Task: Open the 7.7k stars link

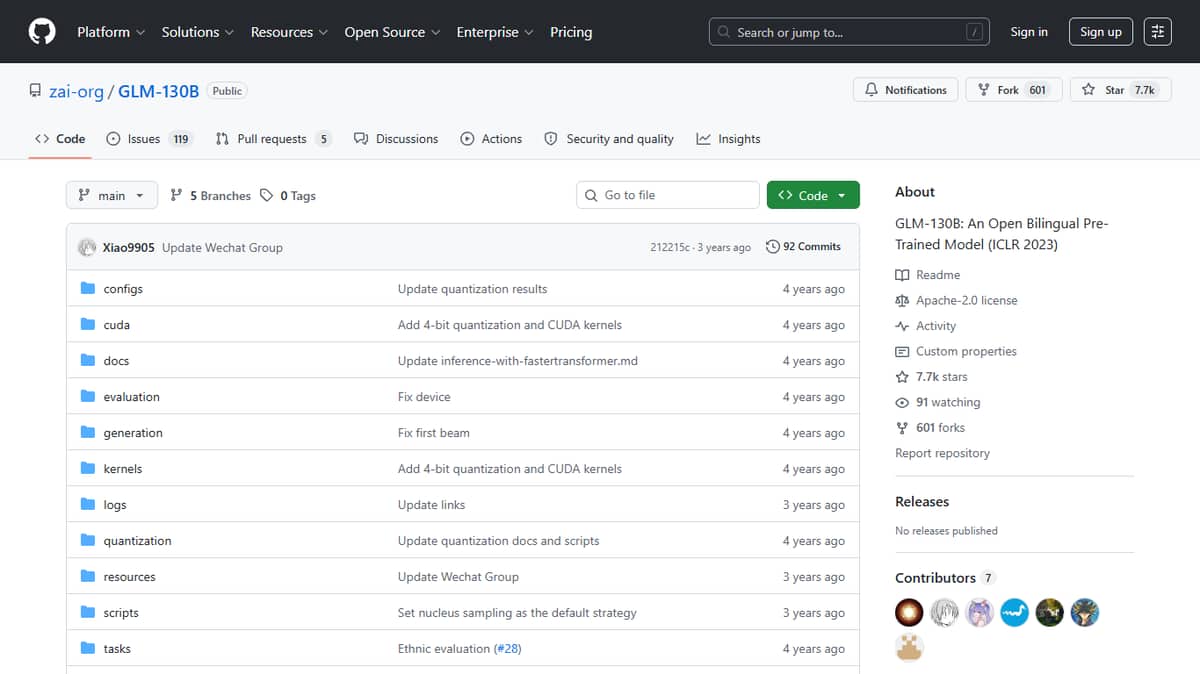Action: (x=931, y=377)
